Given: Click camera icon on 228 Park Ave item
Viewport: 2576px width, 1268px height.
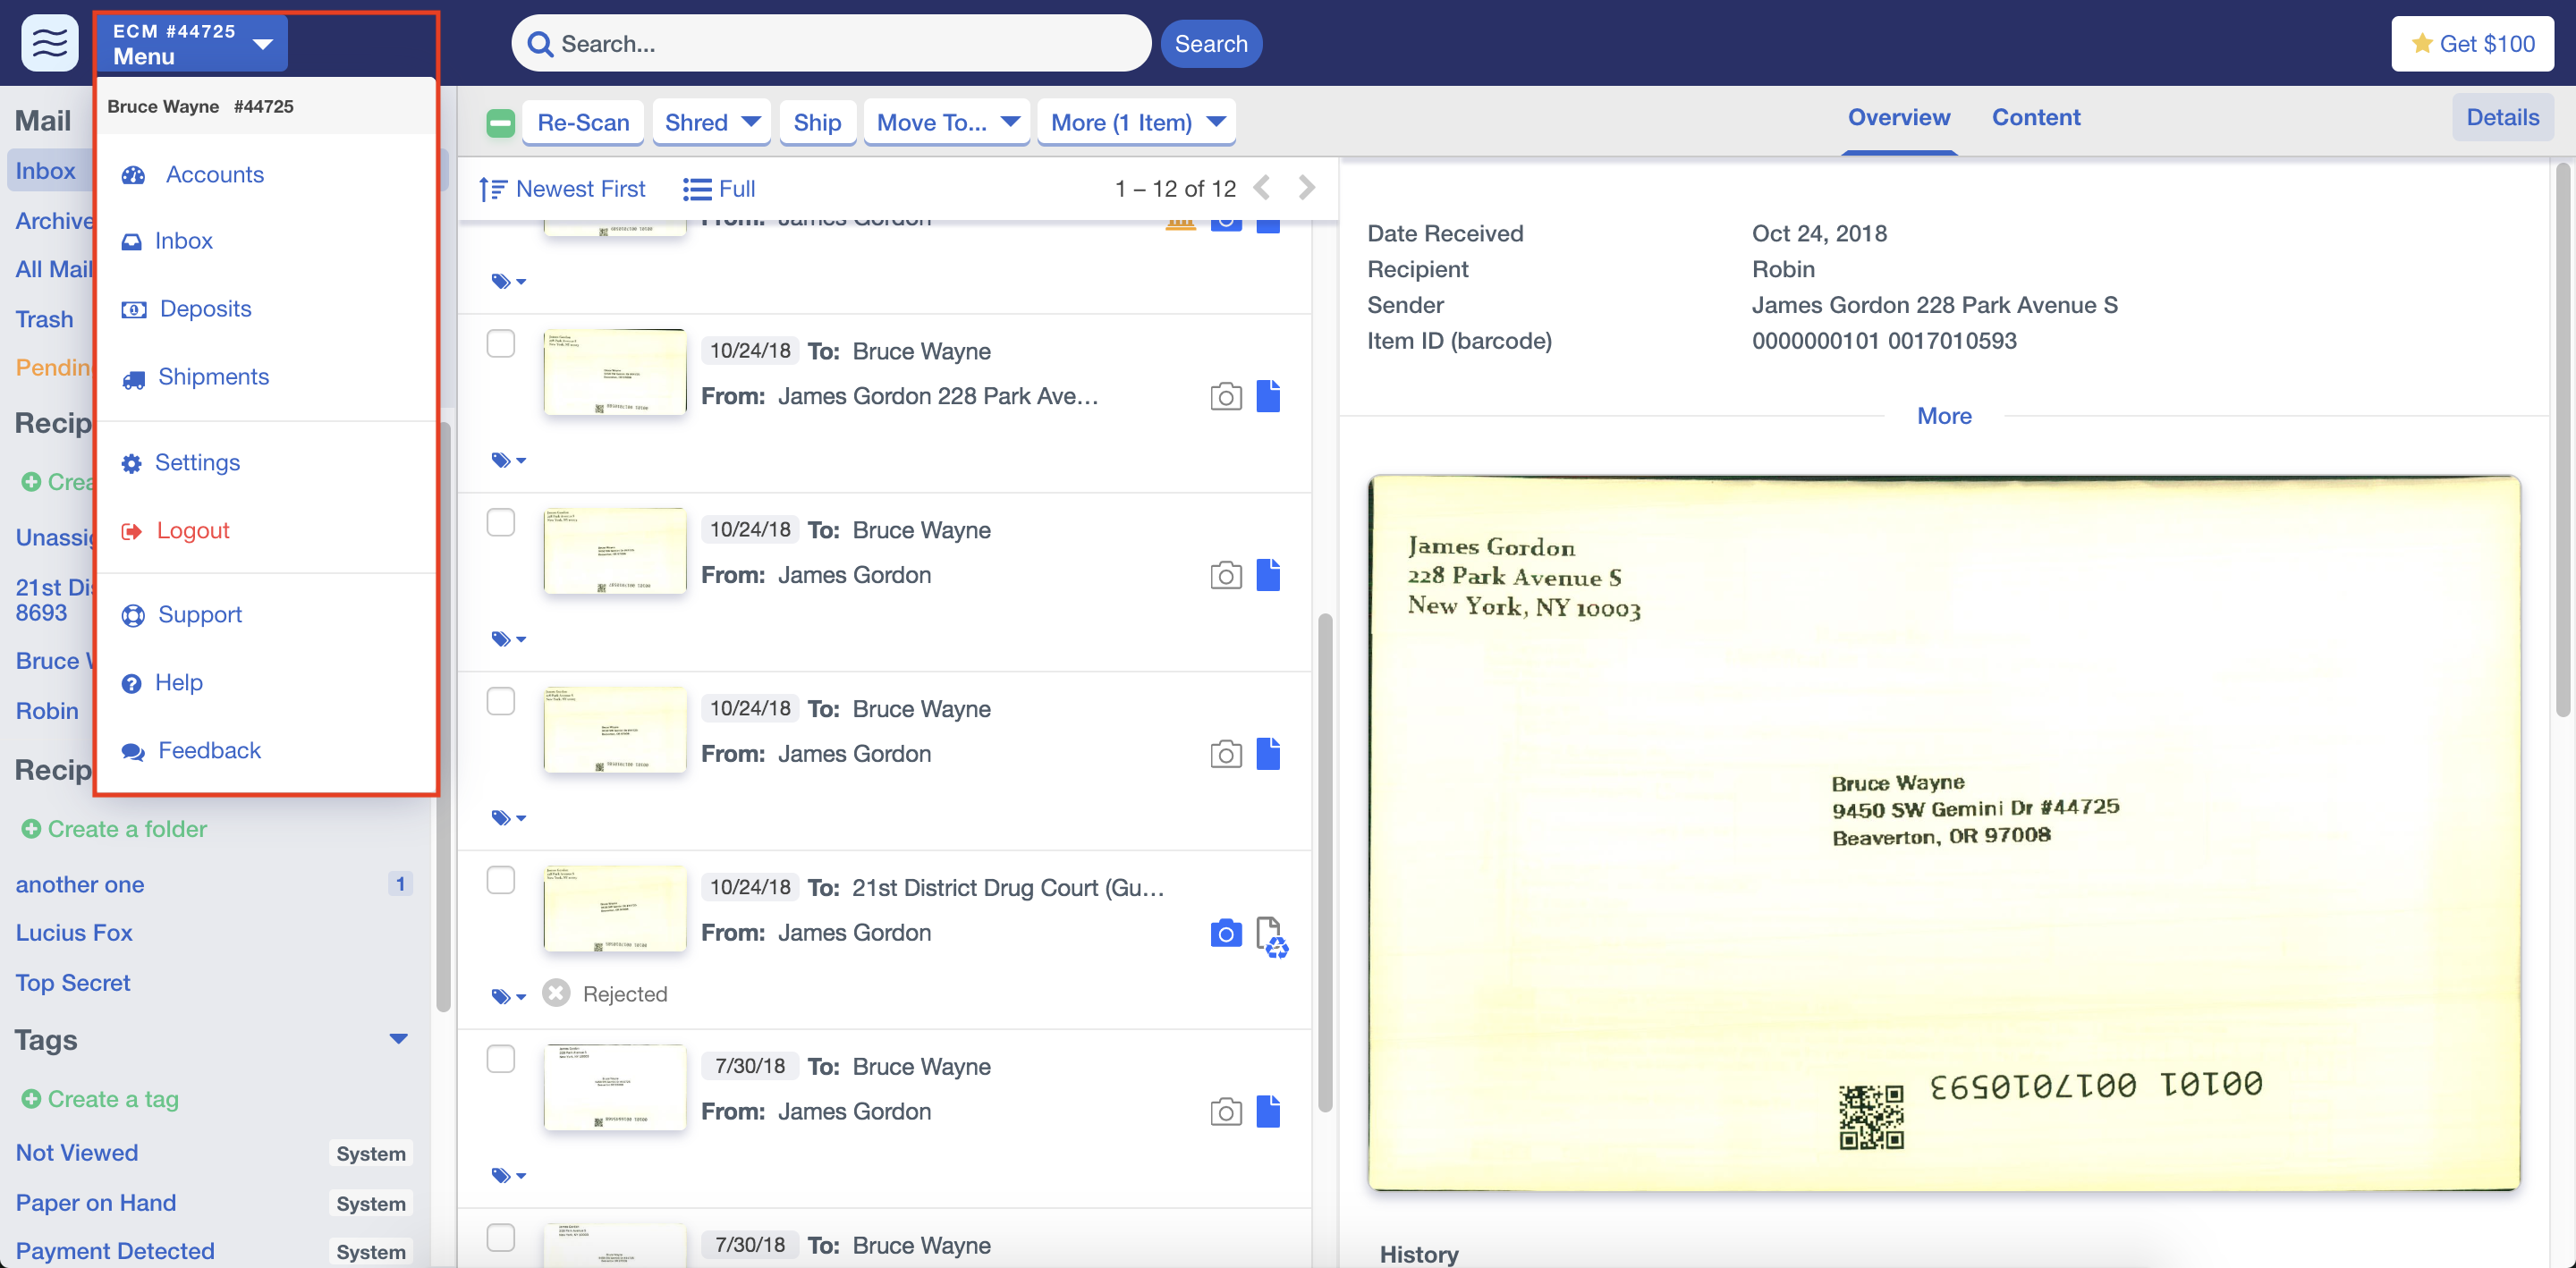Looking at the screenshot, I should (x=1225, y=397).
